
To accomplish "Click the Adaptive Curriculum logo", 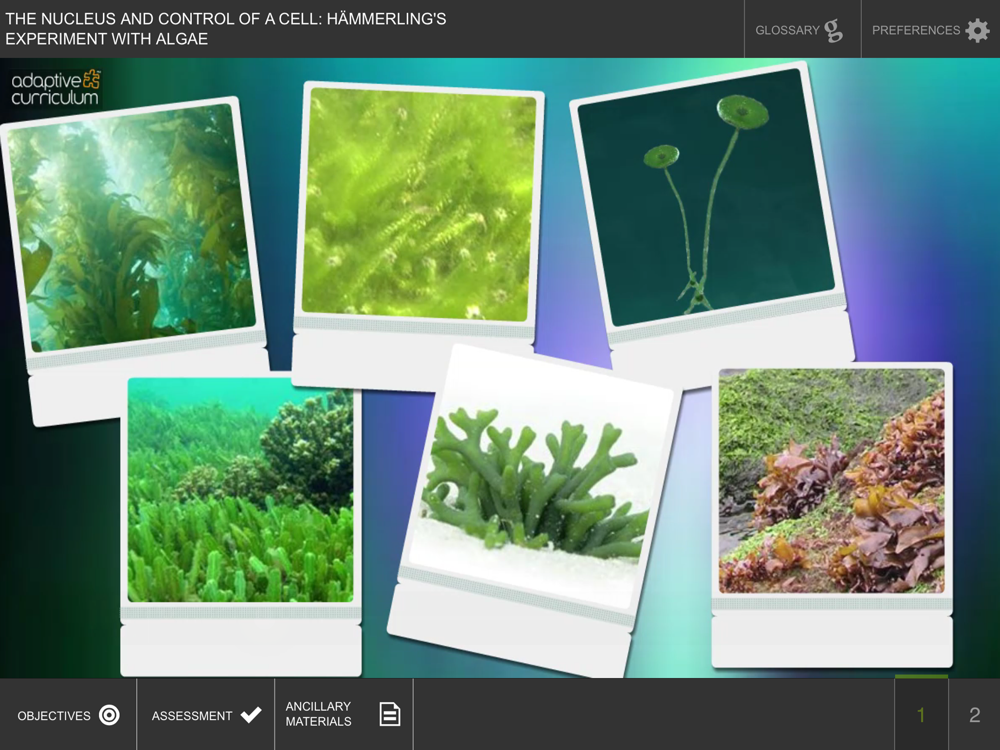I will [56, 88].
